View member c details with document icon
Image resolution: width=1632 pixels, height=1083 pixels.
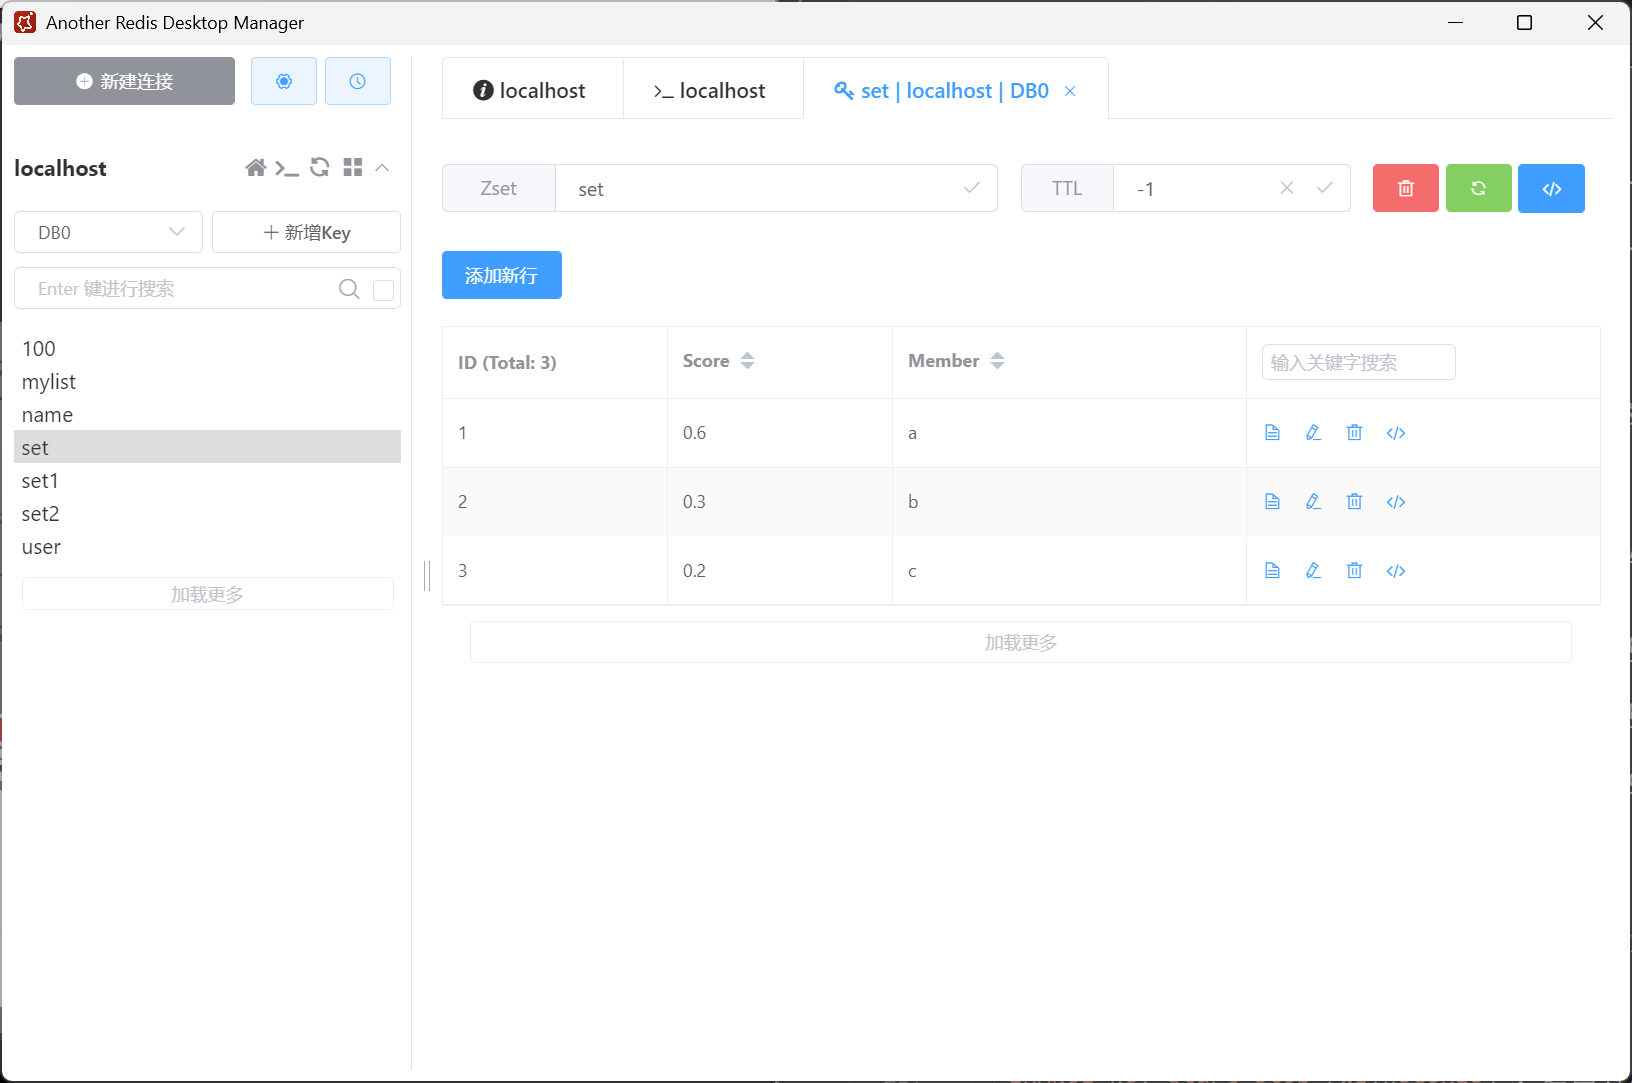click(1272, 571)
